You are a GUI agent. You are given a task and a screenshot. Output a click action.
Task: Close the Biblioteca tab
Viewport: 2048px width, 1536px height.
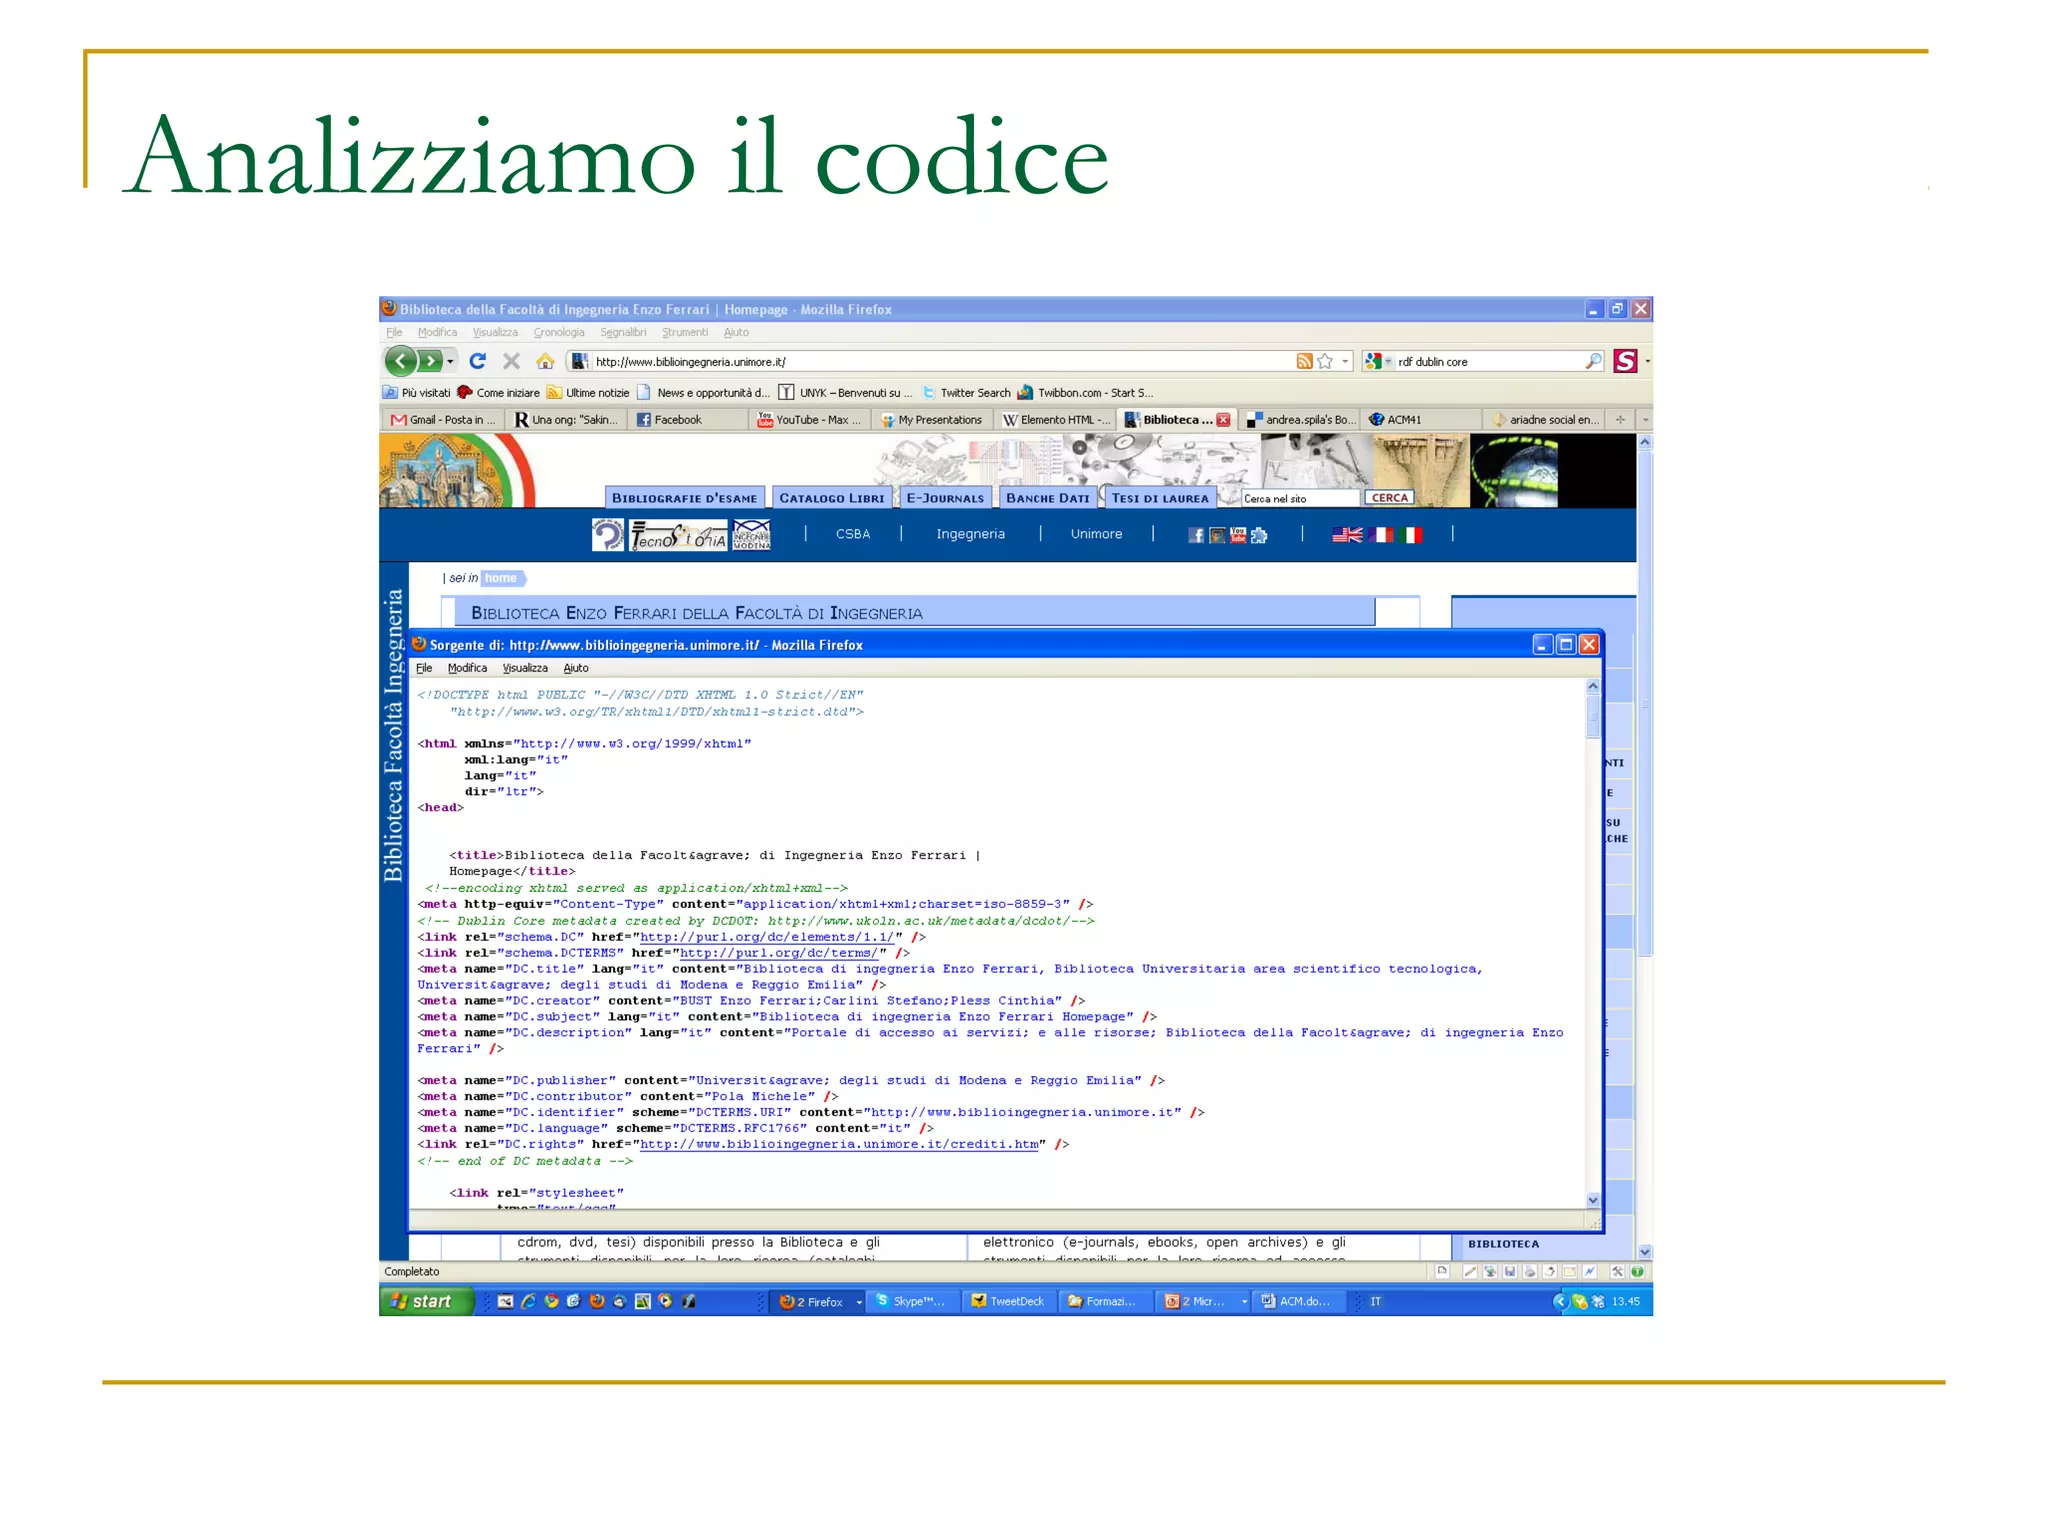tap(1223, 420)
